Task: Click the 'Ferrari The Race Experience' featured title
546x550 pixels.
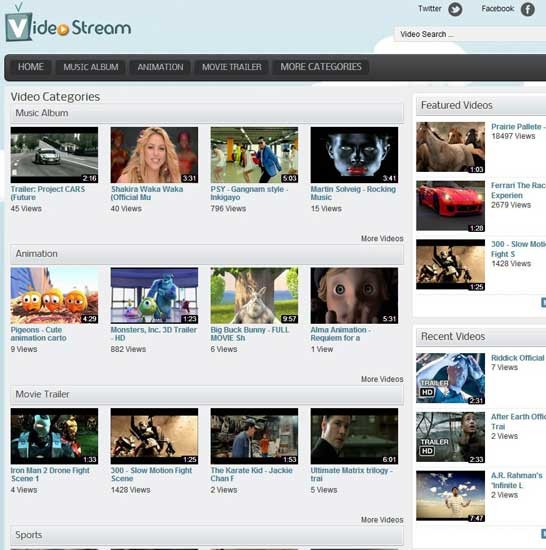Action: click(518, 190)
